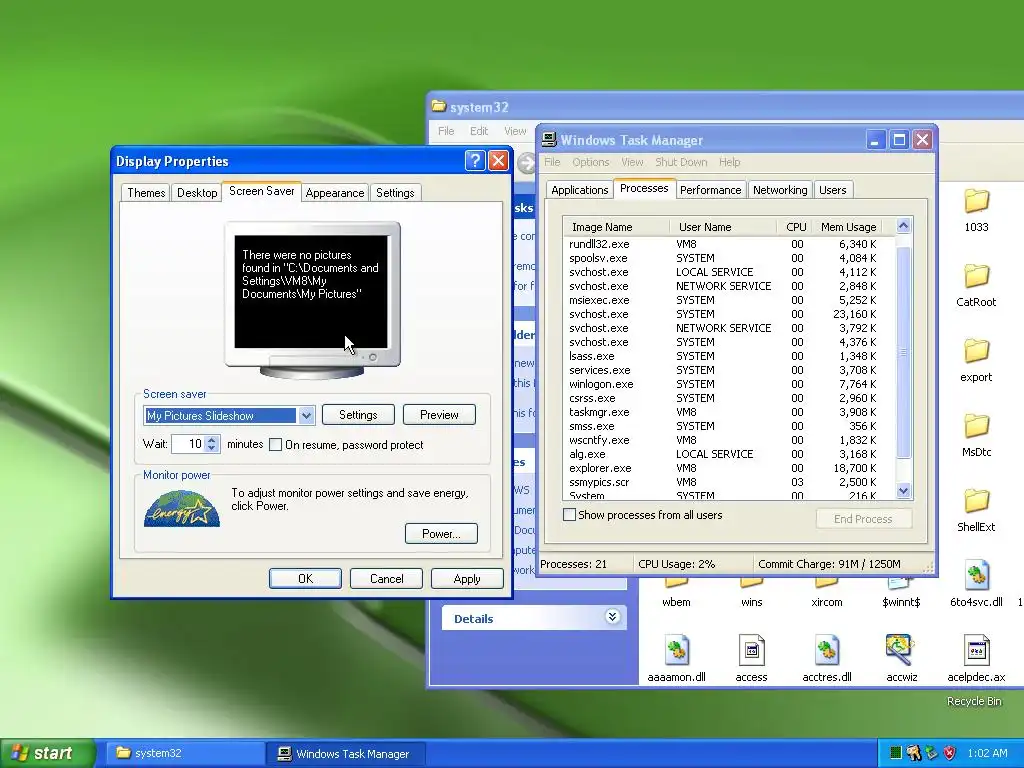Screen dimensions: 1024x768
Task: Click the Apply button
Action: point(467,579)
